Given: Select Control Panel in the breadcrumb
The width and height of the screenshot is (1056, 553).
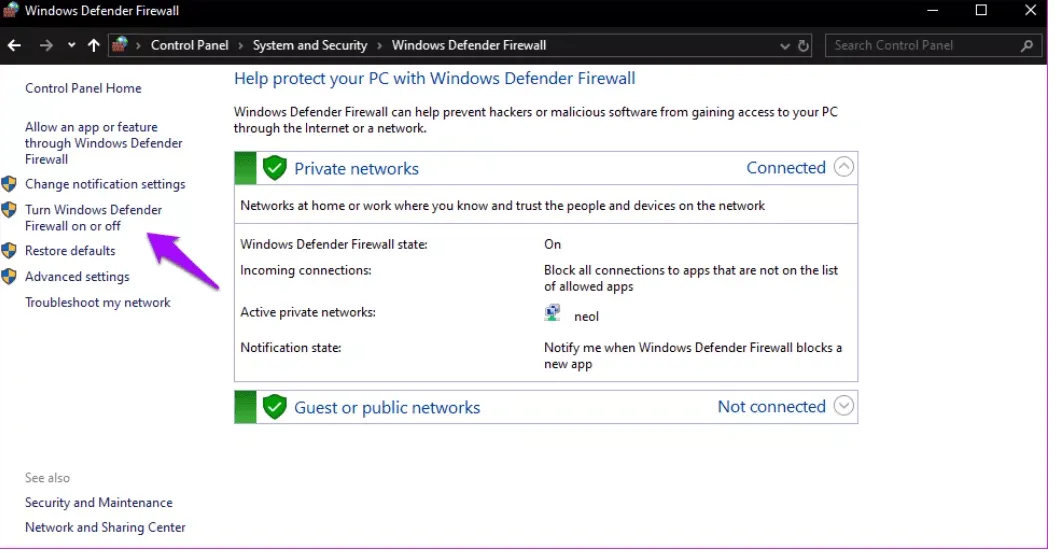Looking at the screenshot, I should pyautogui.click(x=189, y=46).
